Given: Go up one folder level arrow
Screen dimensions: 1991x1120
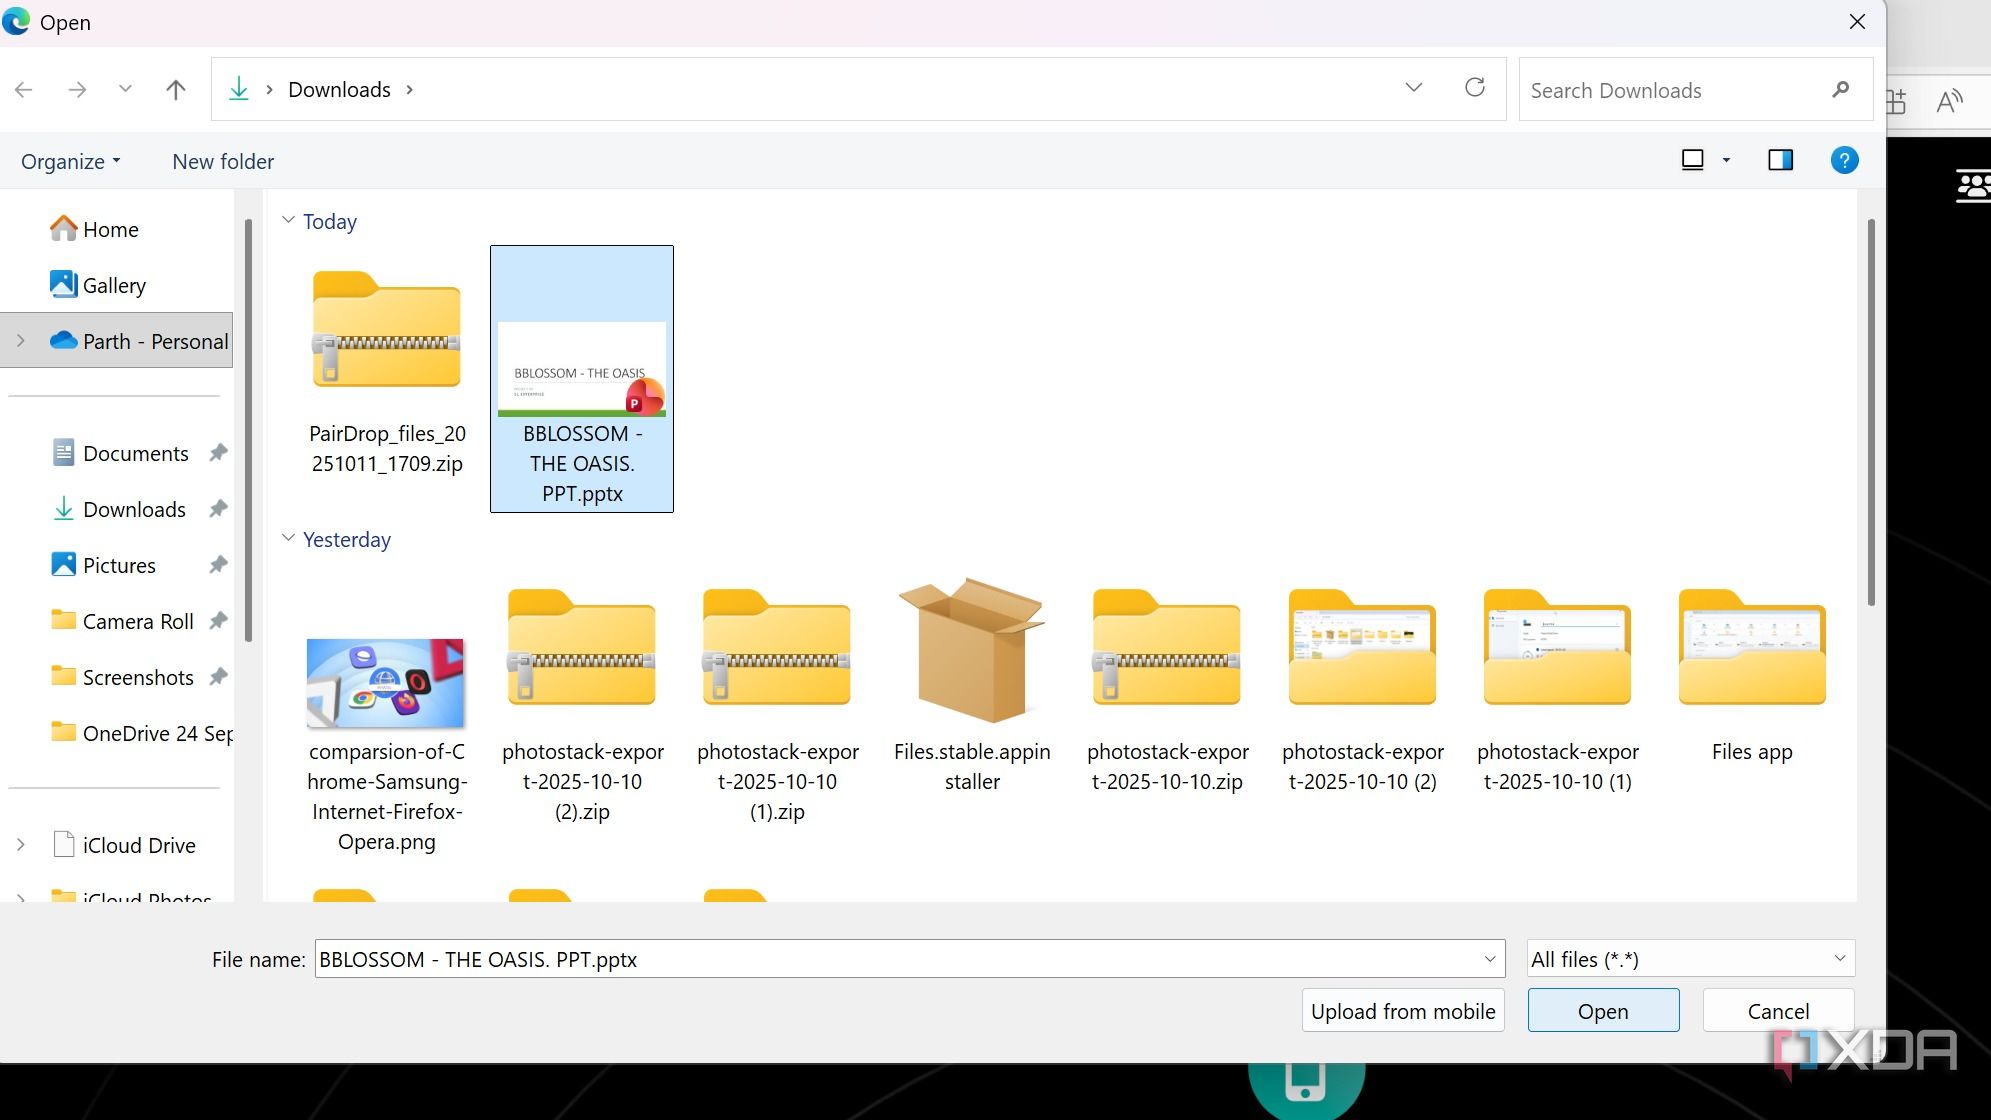Looking at the screenshot, I should (176, 90).
